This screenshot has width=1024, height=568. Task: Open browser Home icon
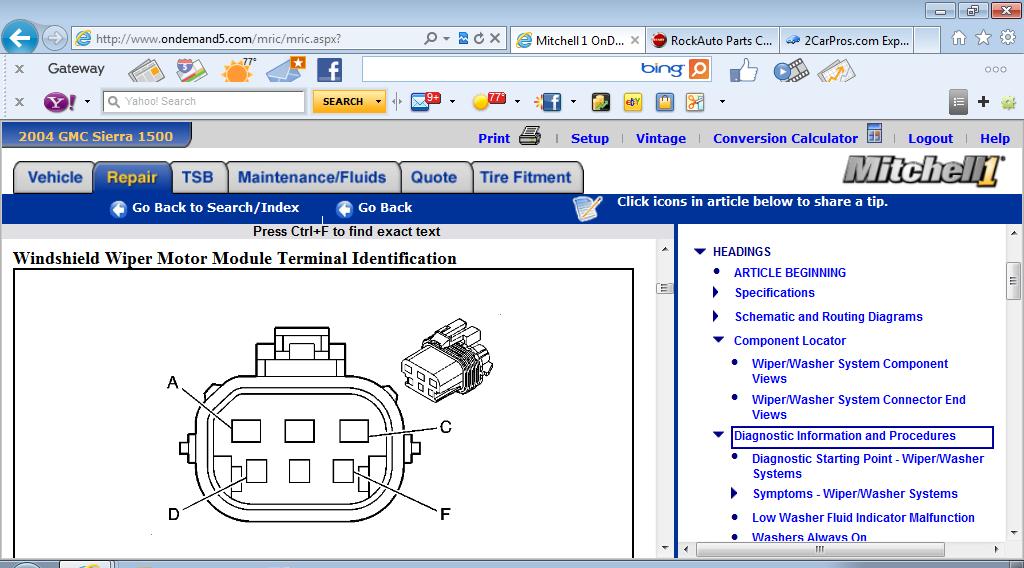pos(959,38)
